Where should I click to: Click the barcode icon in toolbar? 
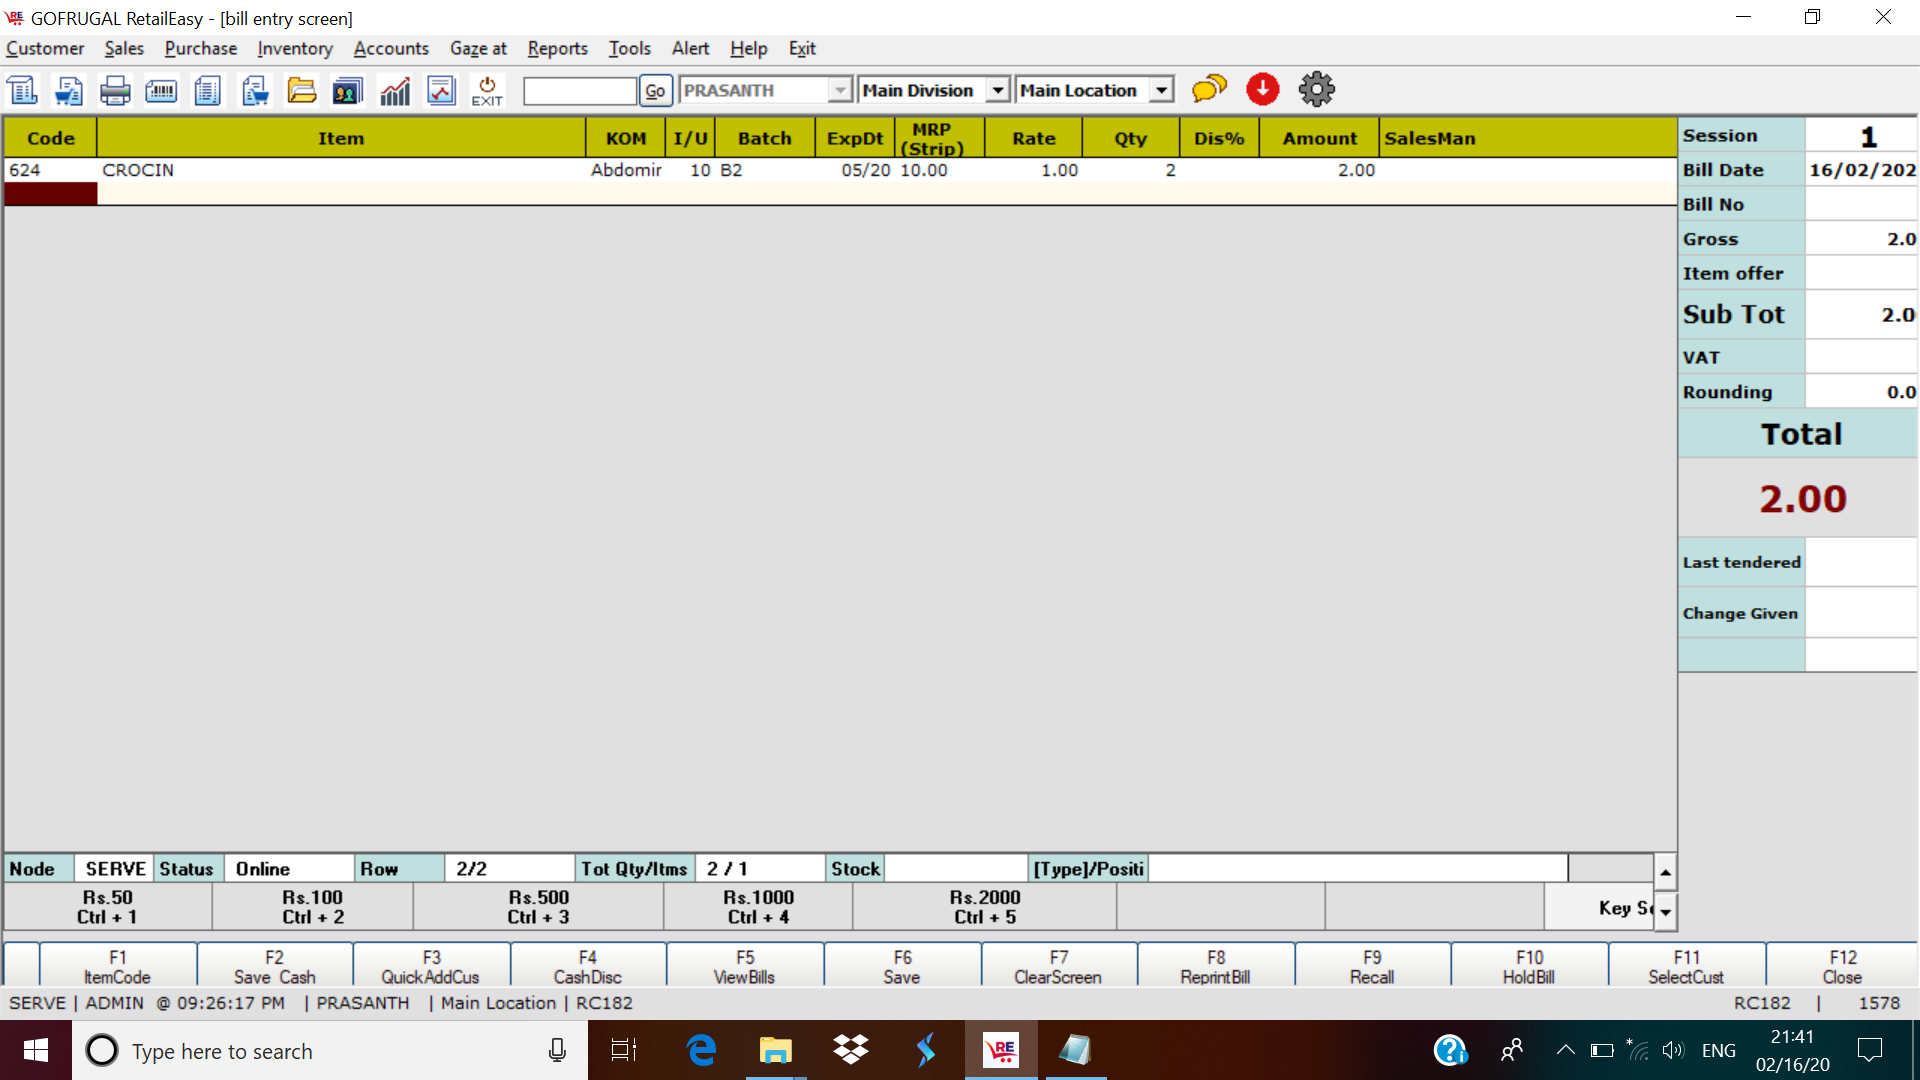point(161,91)
